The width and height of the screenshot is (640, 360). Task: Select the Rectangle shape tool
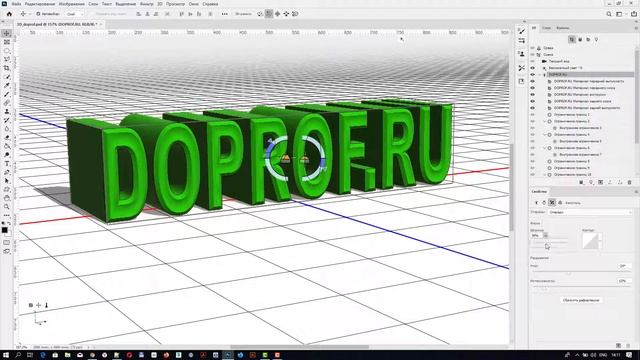click(x=7, y=189)
